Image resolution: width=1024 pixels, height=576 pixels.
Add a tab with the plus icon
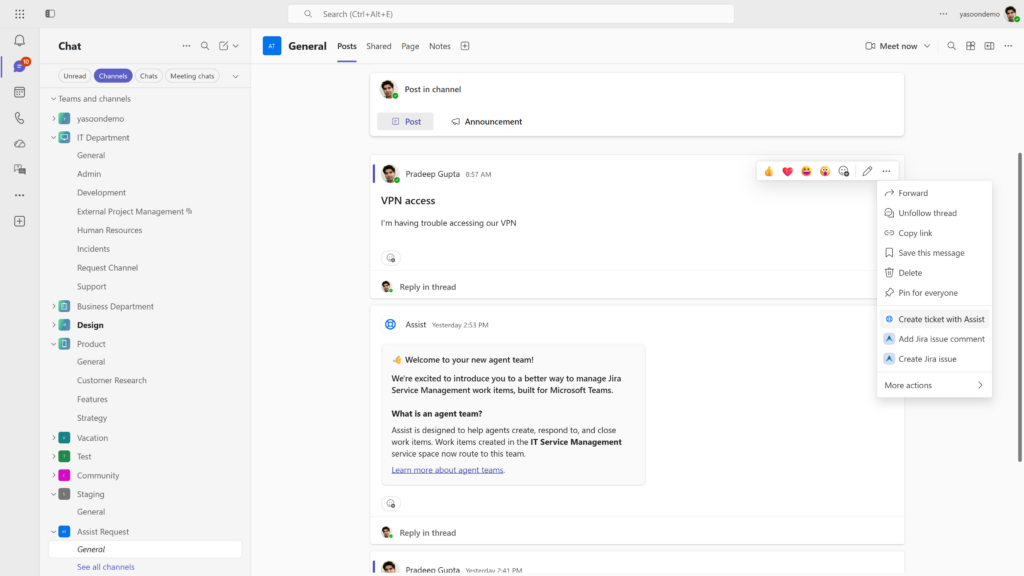(465, 46)
